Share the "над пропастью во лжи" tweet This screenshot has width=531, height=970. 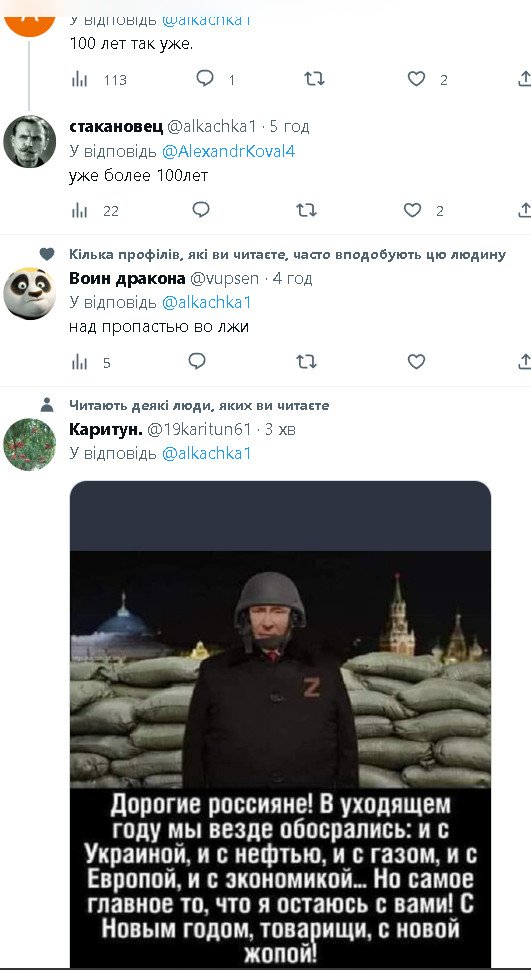point(524,361)
